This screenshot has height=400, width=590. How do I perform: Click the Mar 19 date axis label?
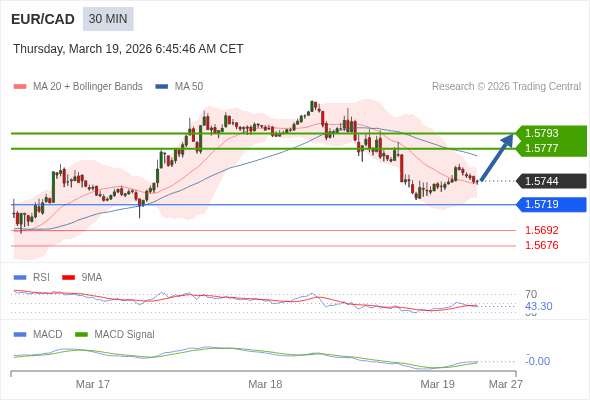point(437,384)
